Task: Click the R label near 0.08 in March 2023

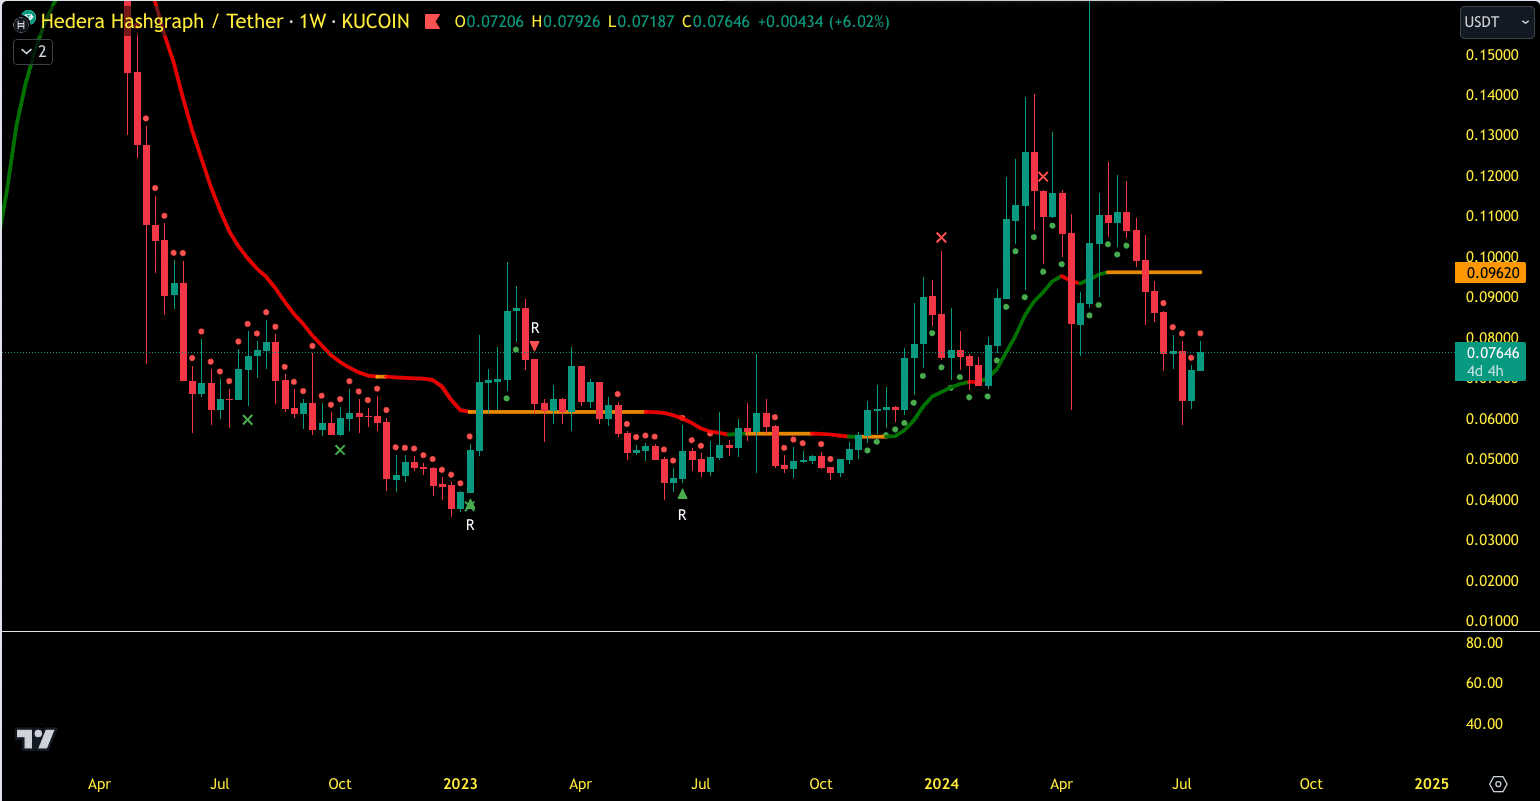Action: 535,328
